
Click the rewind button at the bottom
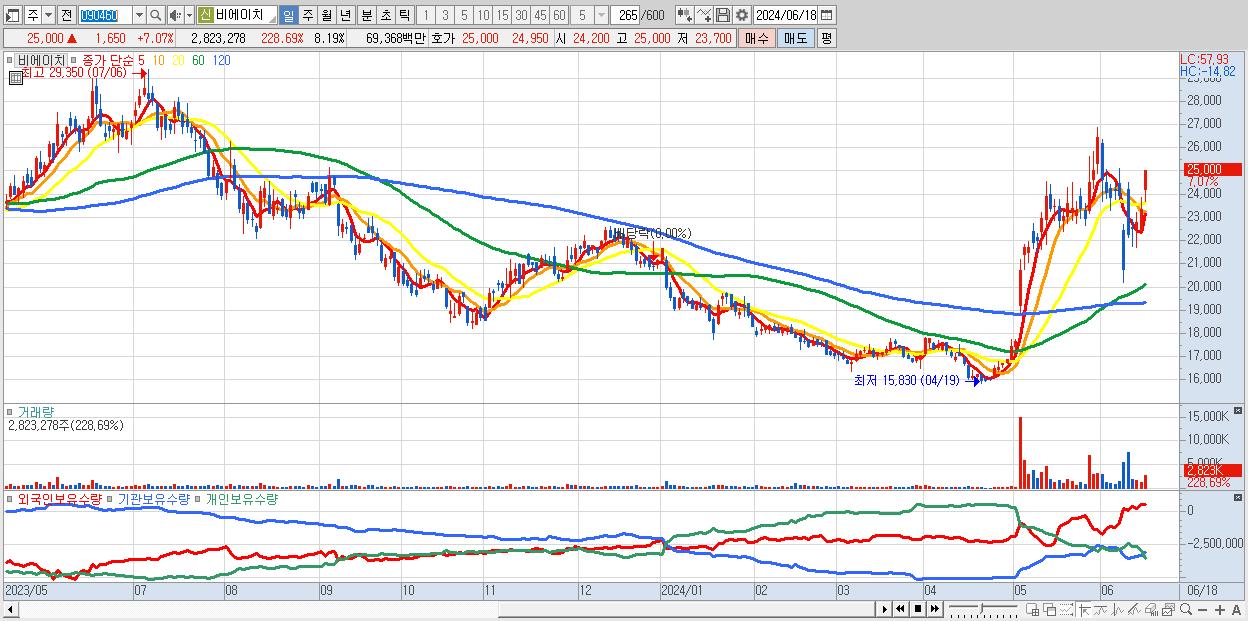(900, 609)
